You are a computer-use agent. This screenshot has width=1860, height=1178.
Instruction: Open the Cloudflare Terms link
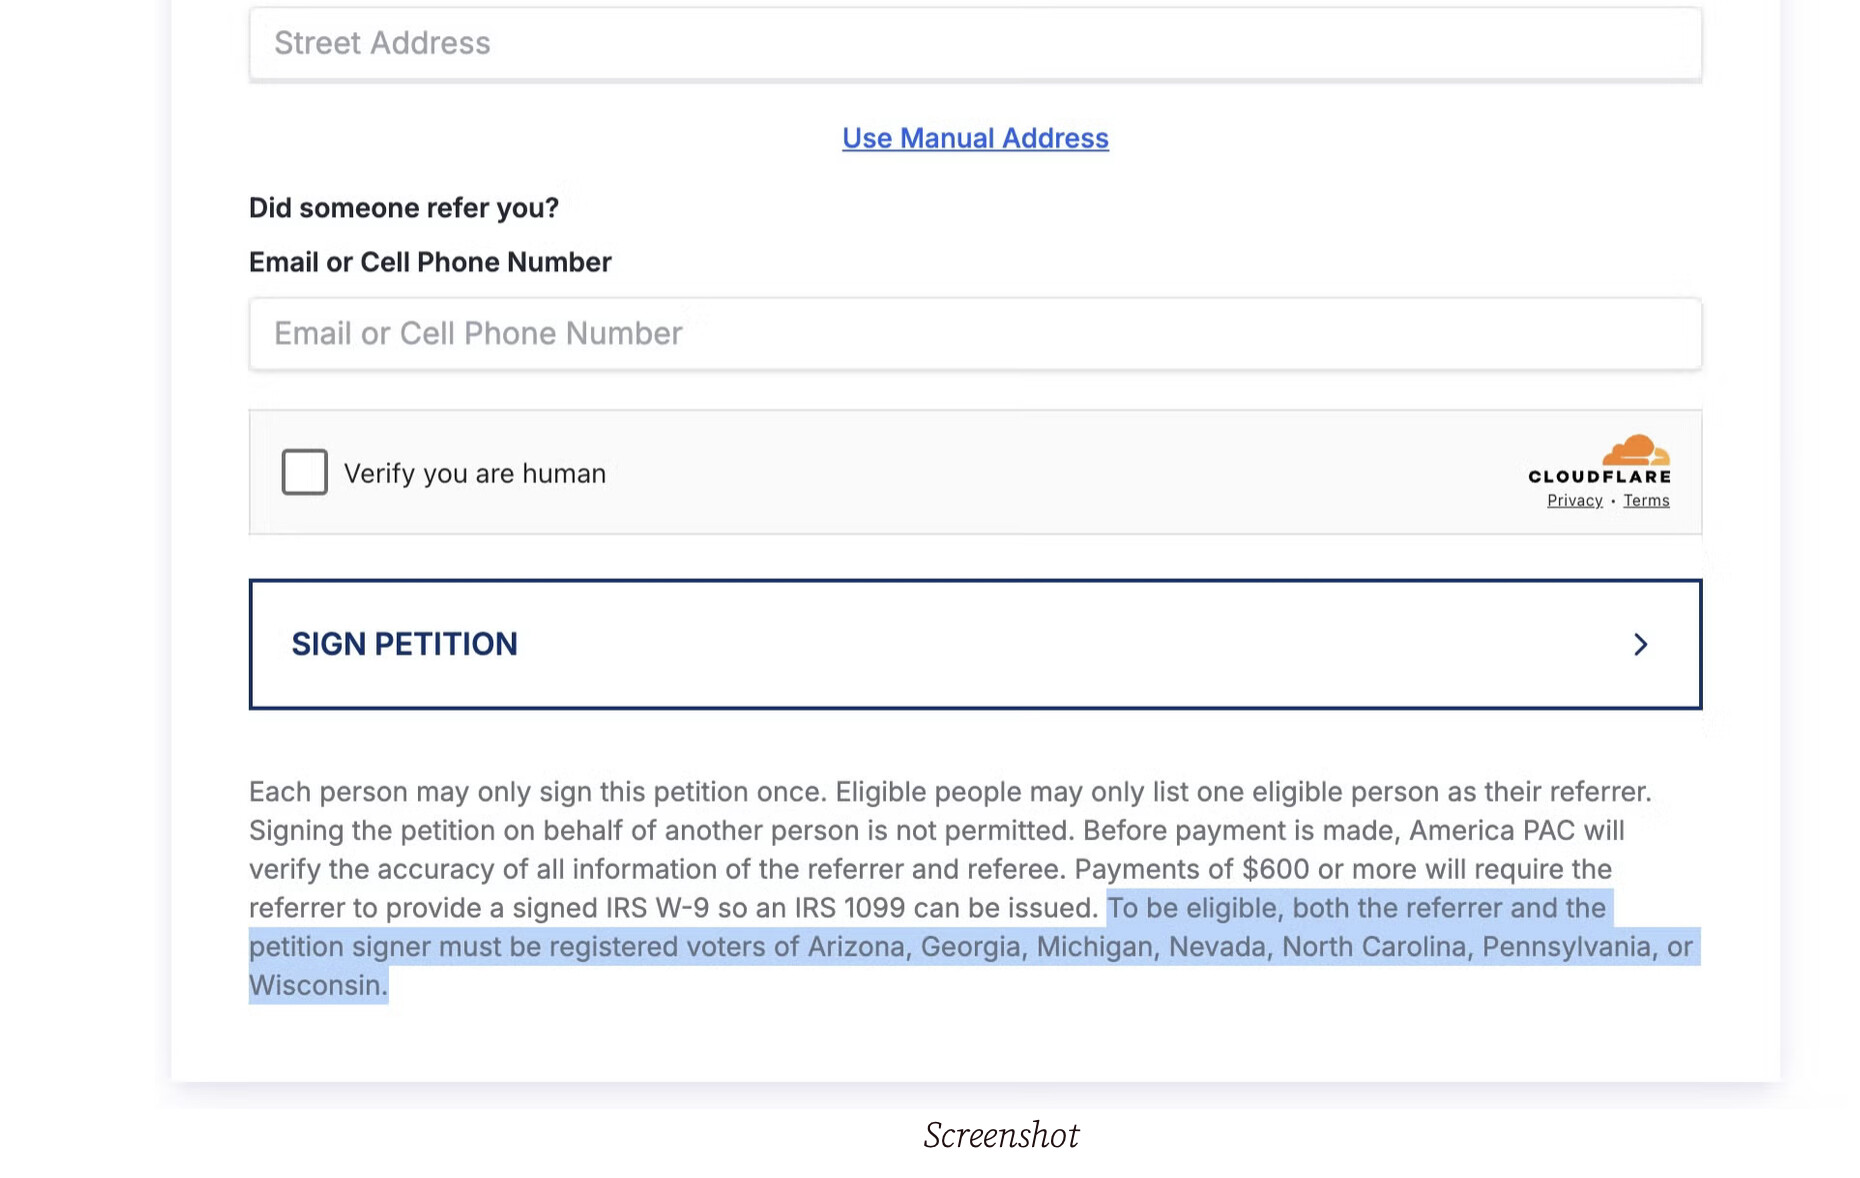click(1646, 501)
